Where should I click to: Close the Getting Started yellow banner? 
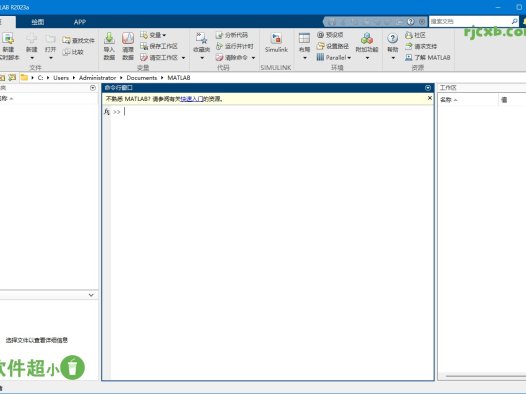pos(430,98)
